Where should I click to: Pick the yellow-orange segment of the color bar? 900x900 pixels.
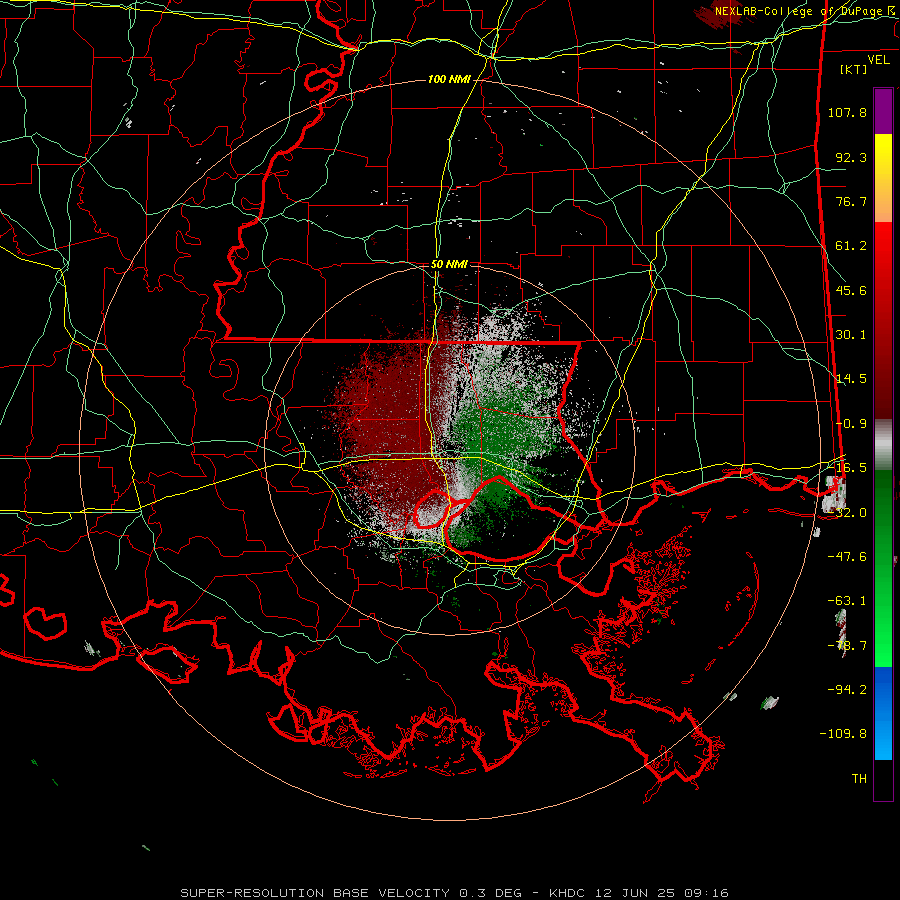883,178
